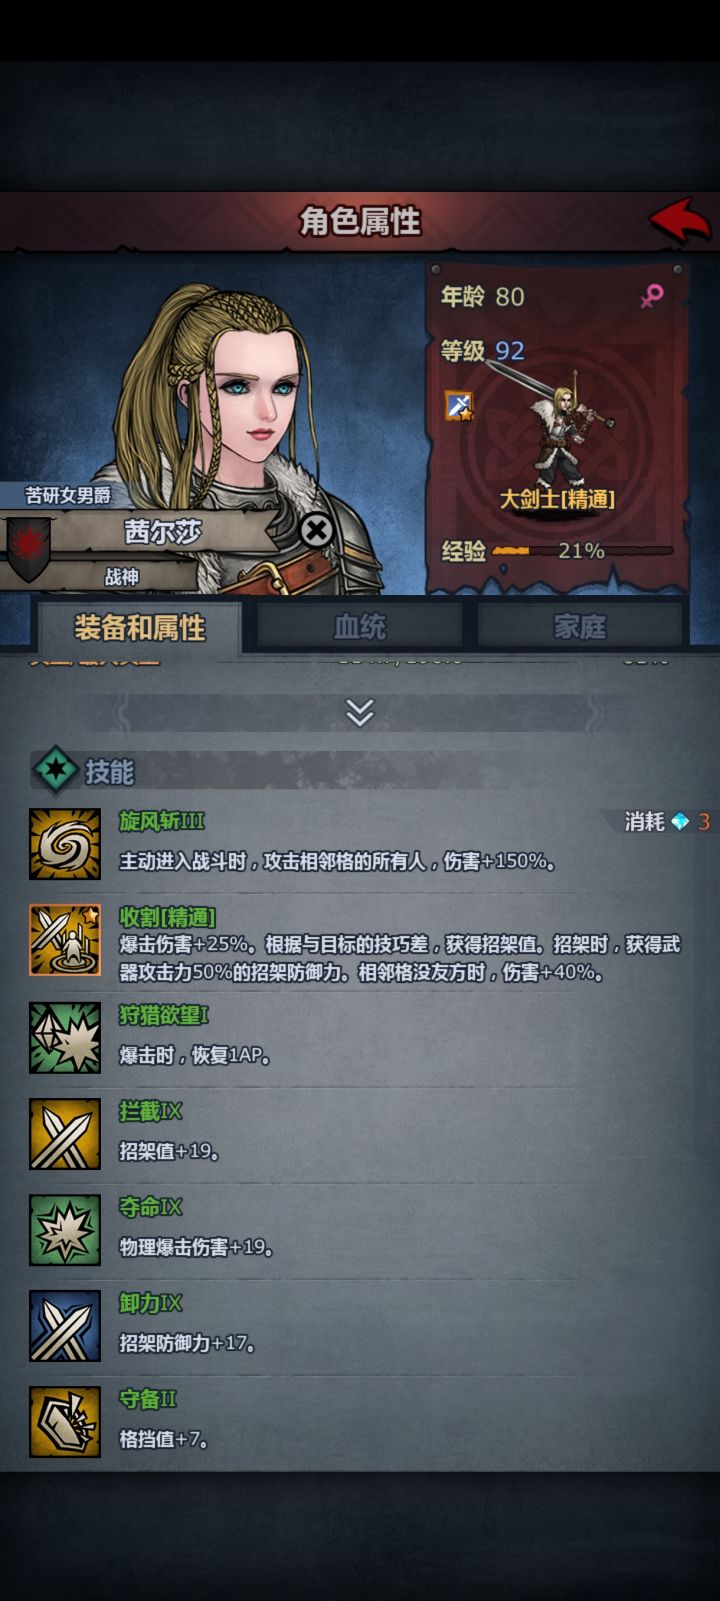Viewport: 720px width, 1601px height.
Task: Click the 经验 21% progress bar
Action: point(582,550)
